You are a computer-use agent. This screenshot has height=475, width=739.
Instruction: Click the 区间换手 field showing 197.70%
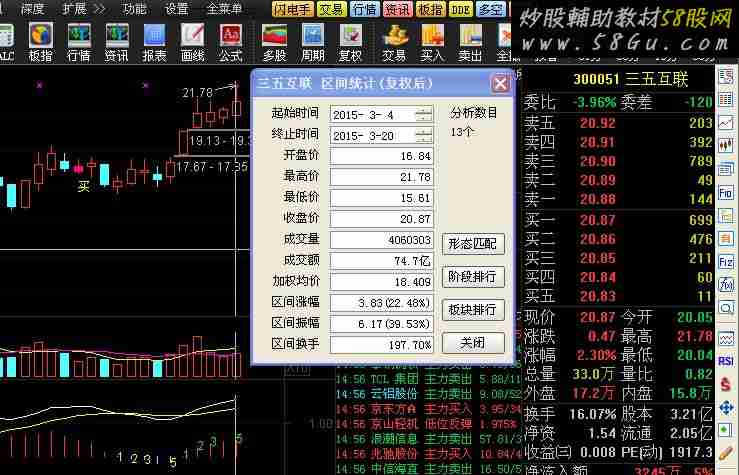click(x=381, y=345)
